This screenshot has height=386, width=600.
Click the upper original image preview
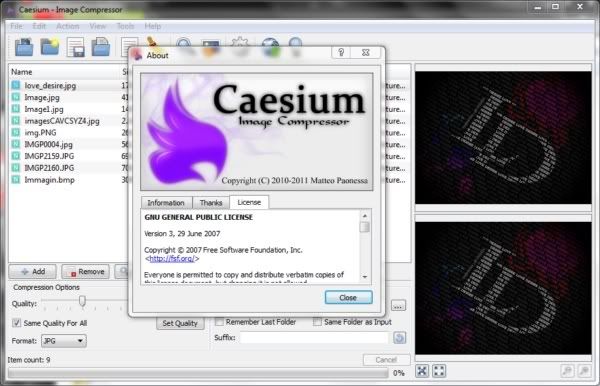[x=503, y=138]
